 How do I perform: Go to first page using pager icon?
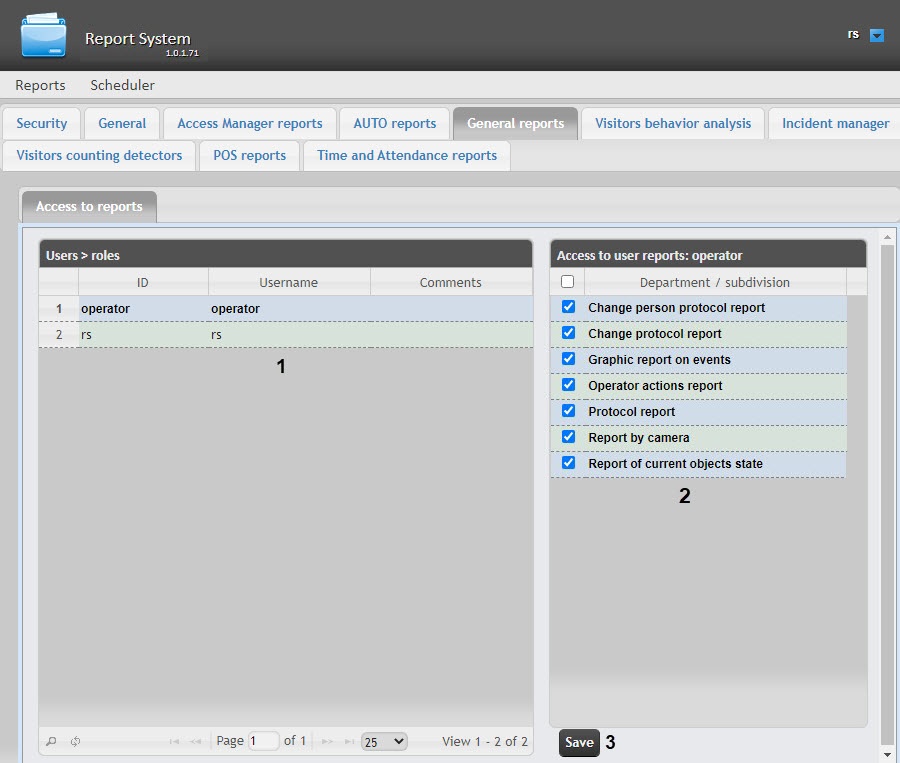(x=175, y=741)
